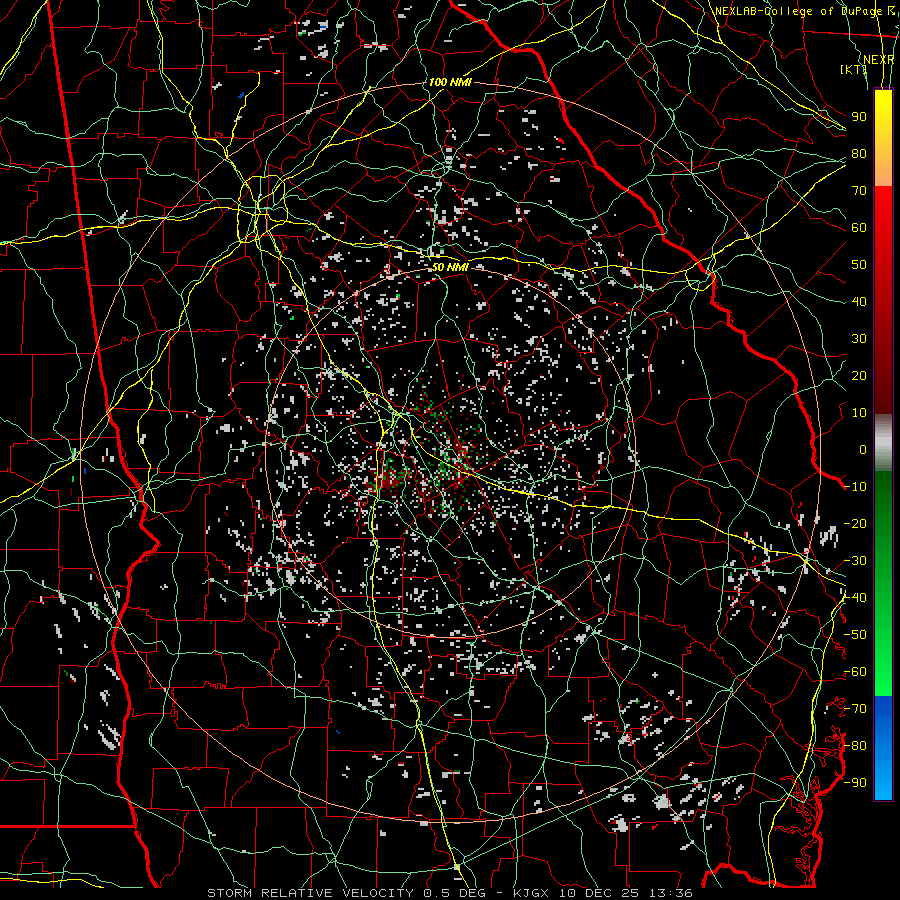The height and width of the screenshot is (900, 900).
Task: Click the -60 value on the velocity scale
Action: pyautogui.click(x=855, y=672)
